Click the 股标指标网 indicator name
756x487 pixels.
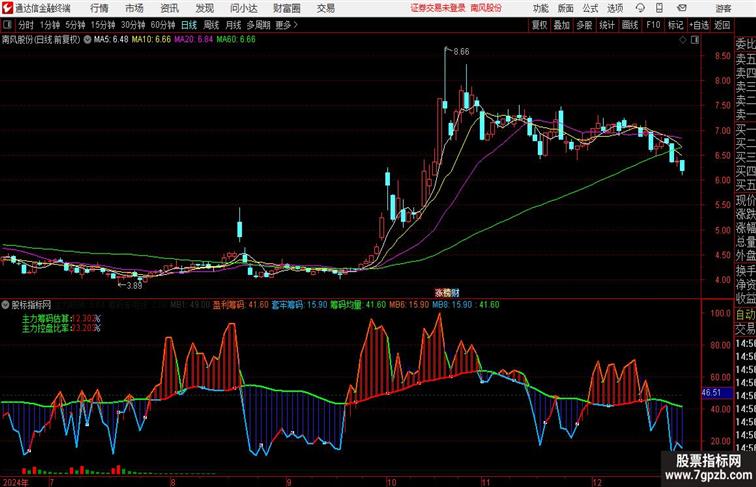(31, 305)
